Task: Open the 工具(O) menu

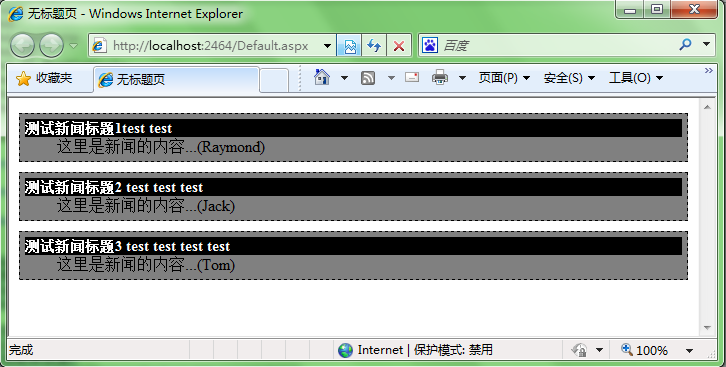Action: click(636, 78)
